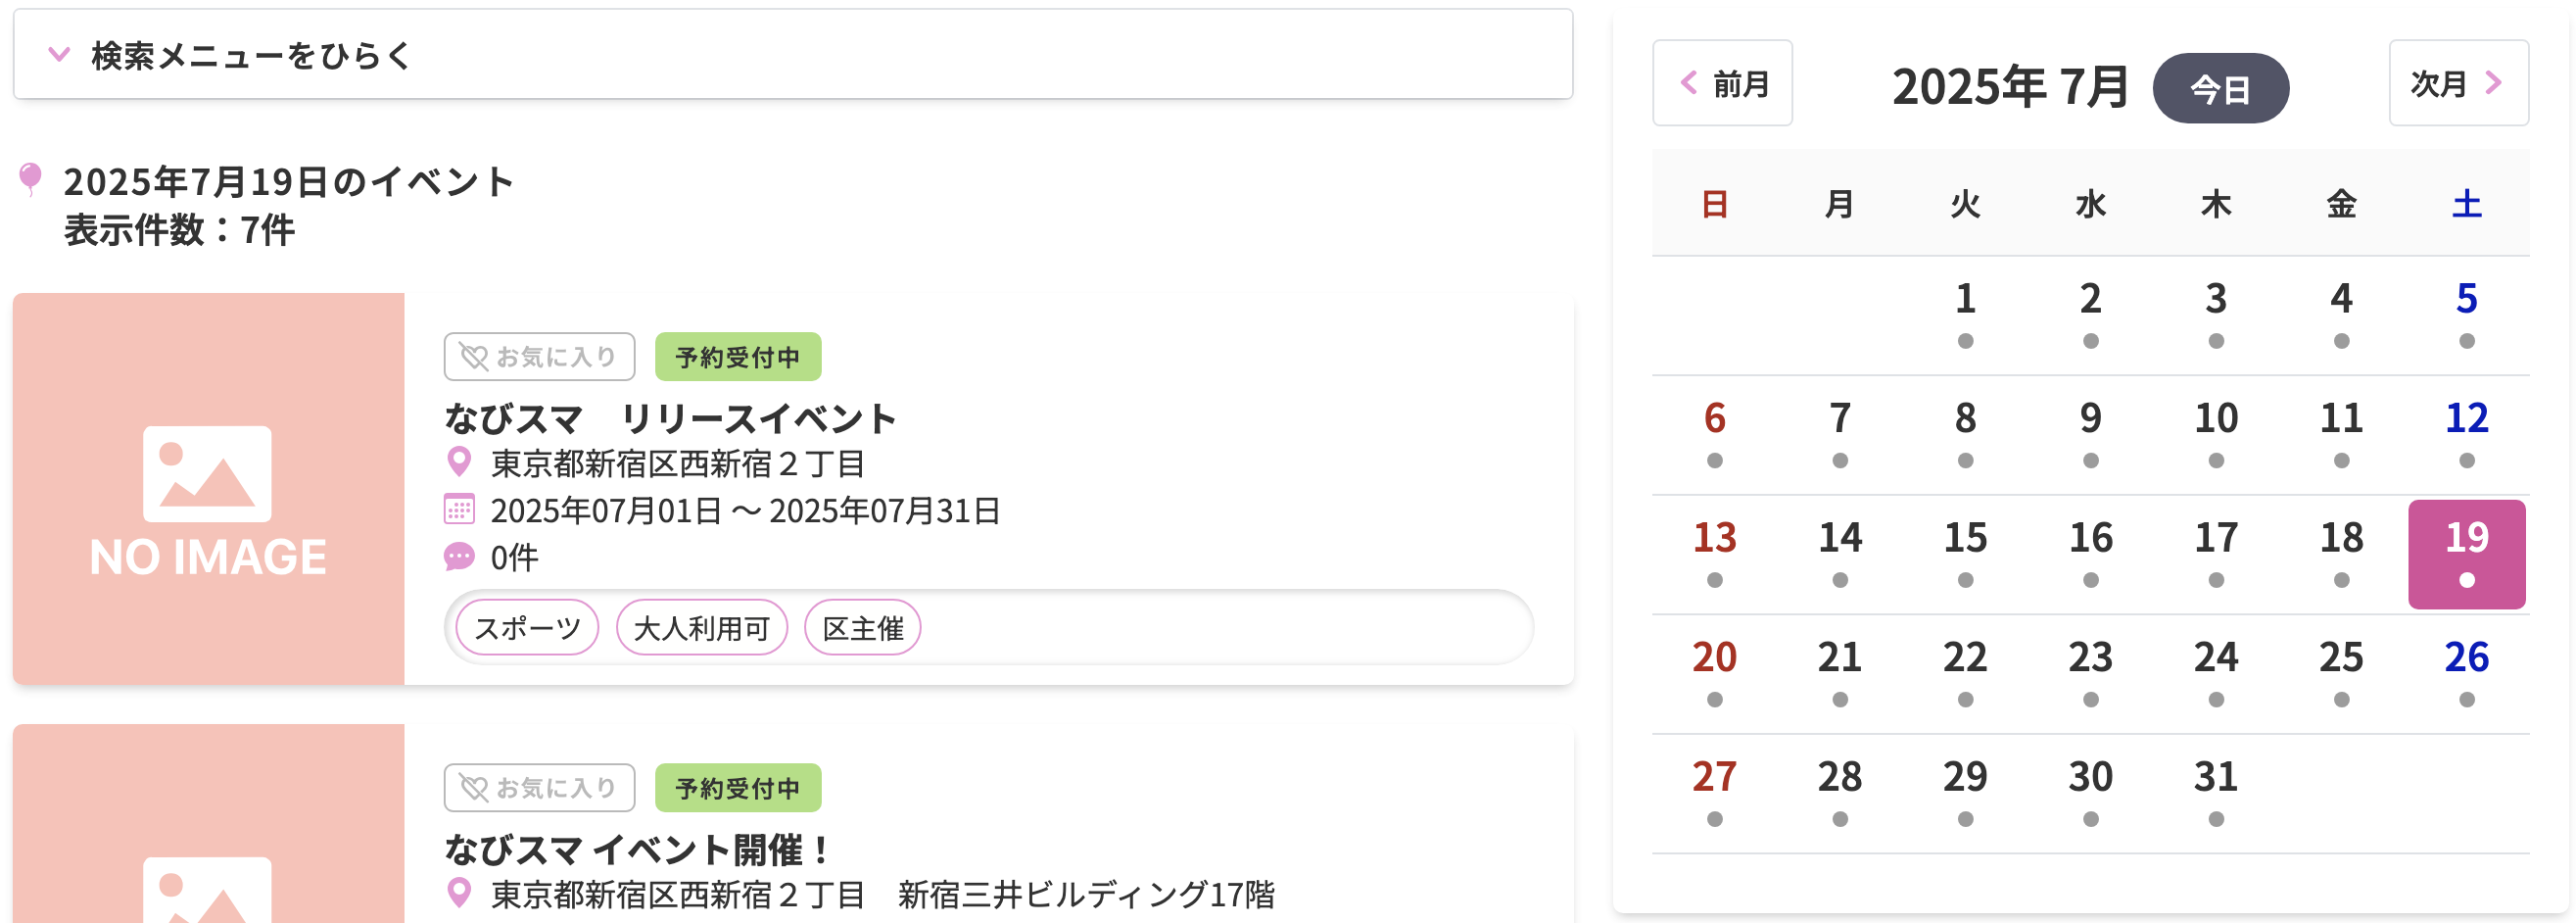
Task: Click the location pin icon for なびスマ リリースイベント
Action: point(460,464)
